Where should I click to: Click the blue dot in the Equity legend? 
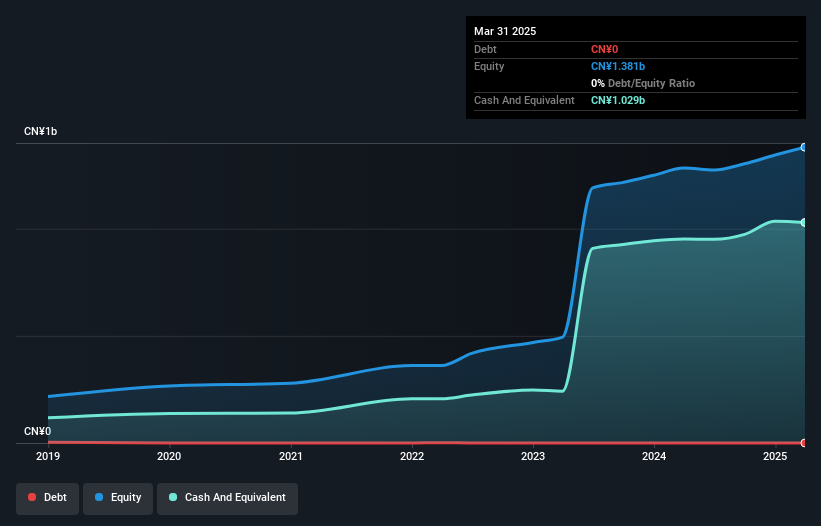tap(100, 497)
